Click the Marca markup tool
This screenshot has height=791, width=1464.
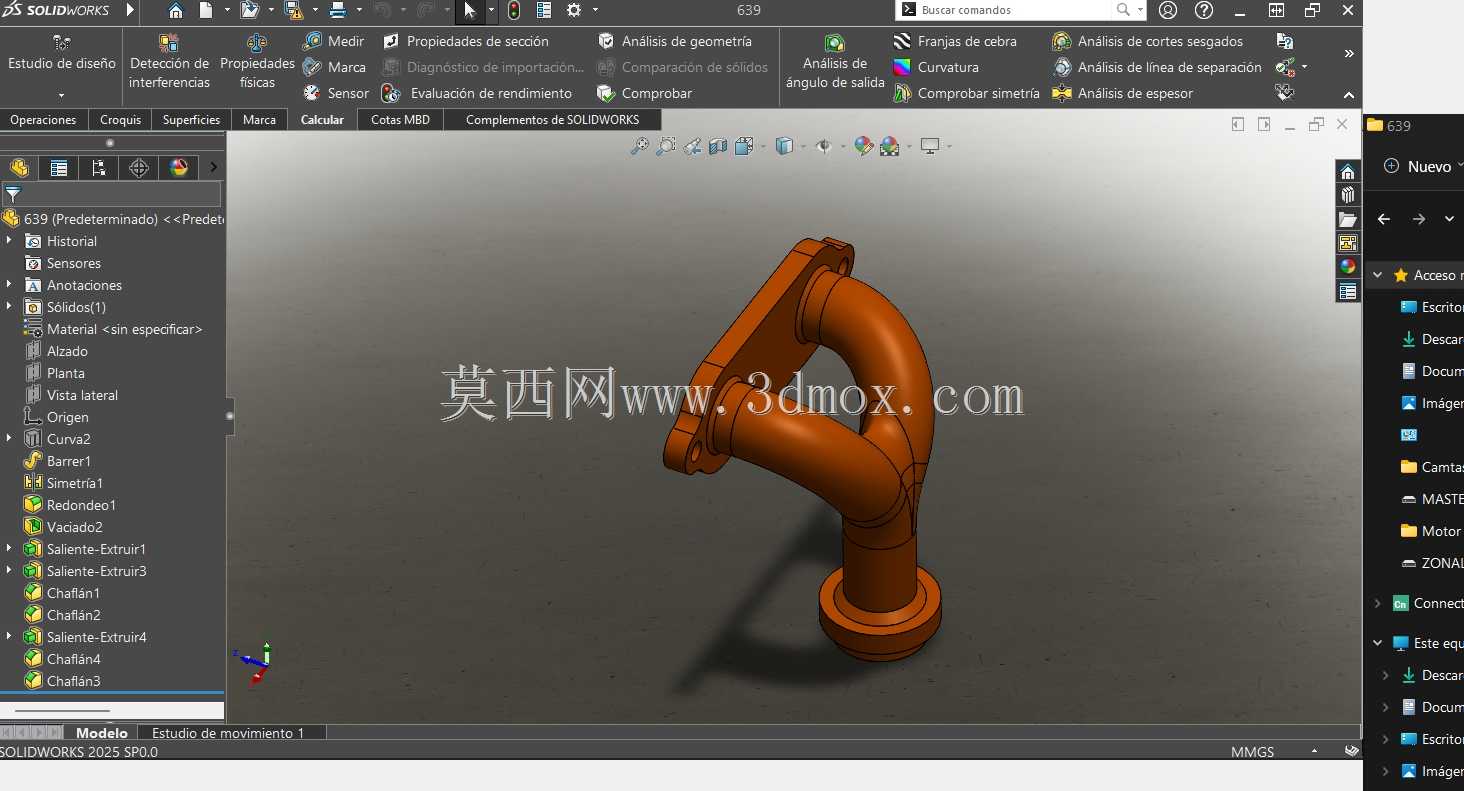coord(334,67)
